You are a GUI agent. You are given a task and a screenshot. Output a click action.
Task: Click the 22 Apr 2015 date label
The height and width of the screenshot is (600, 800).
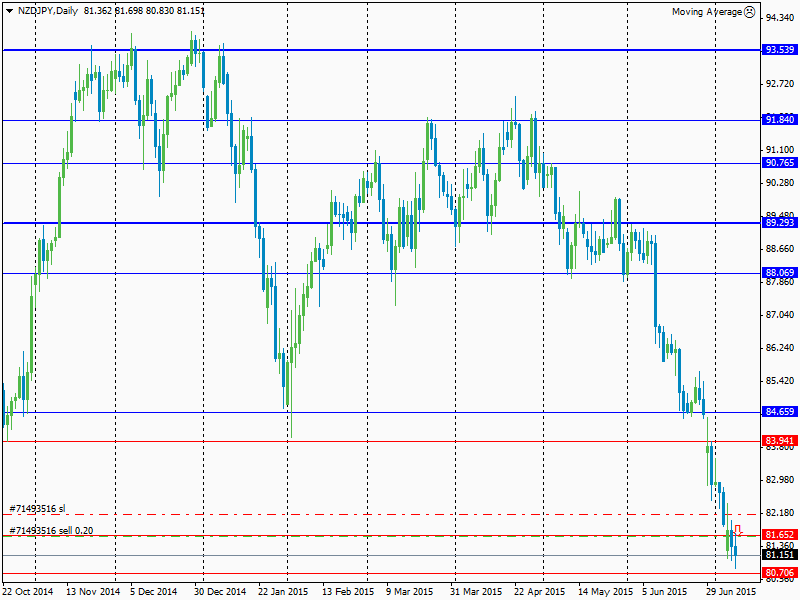point(540,592)
